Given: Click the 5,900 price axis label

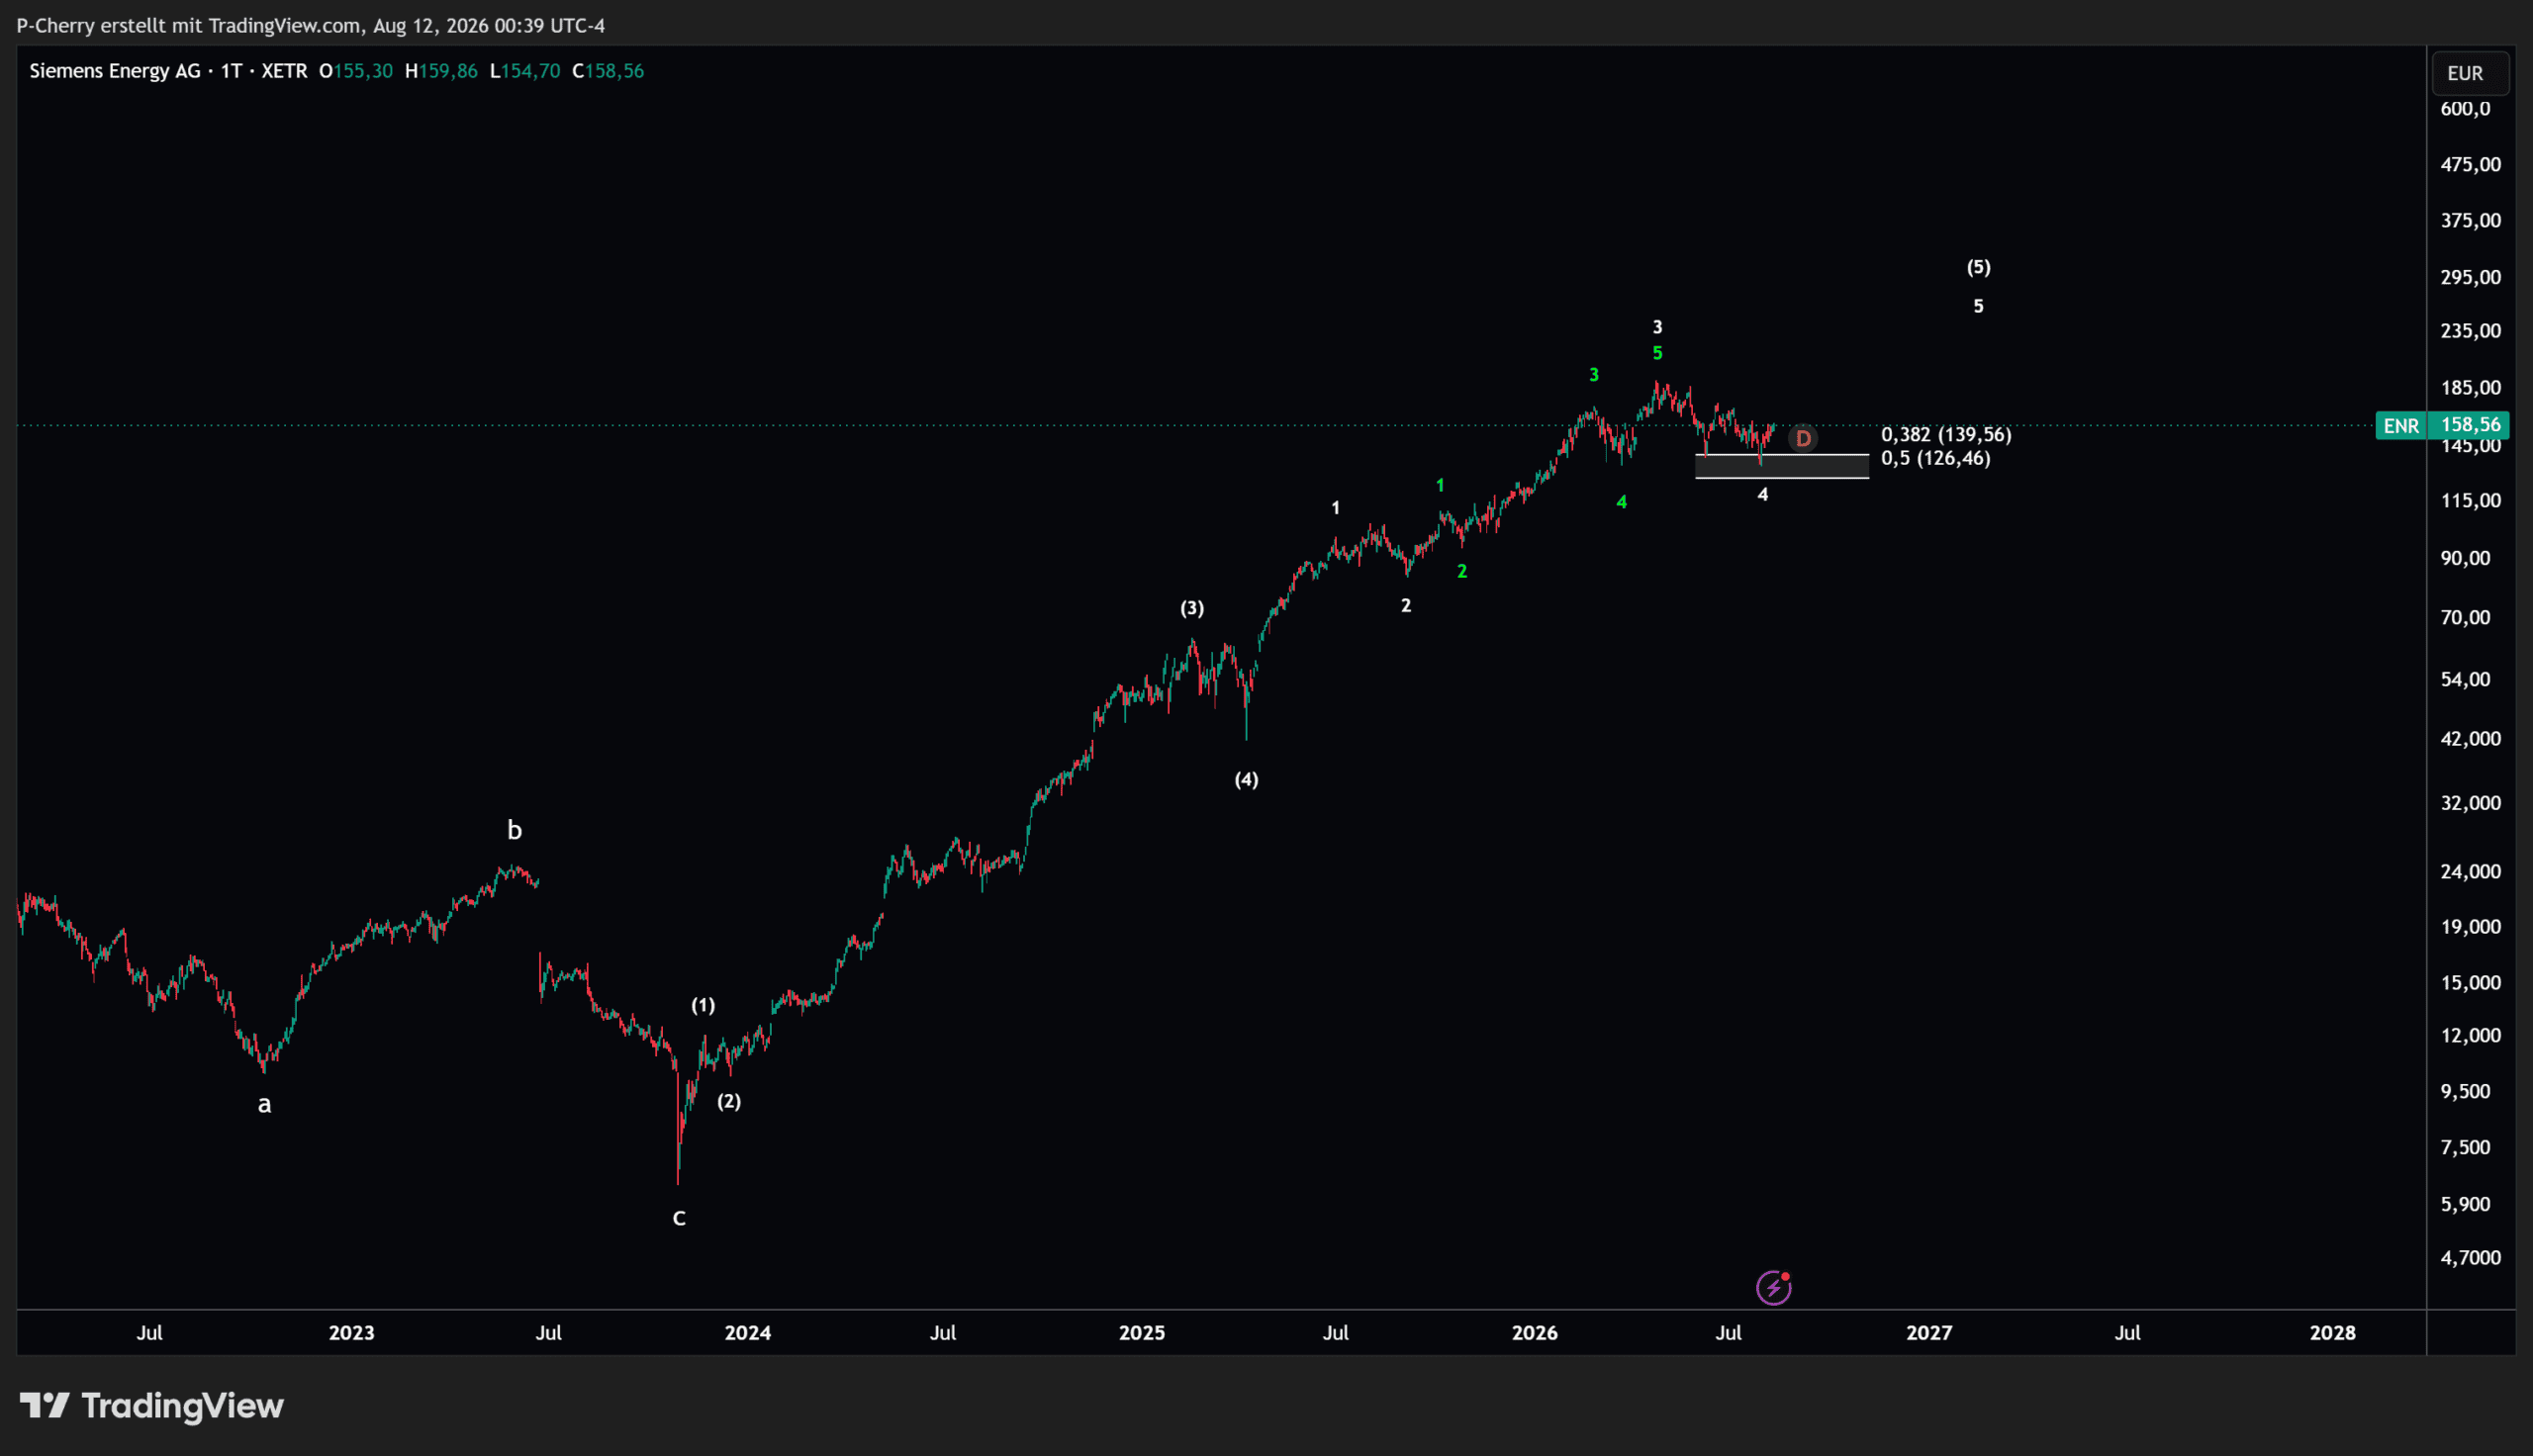Looking at the screenshot, I should tap(2465, 1205).
